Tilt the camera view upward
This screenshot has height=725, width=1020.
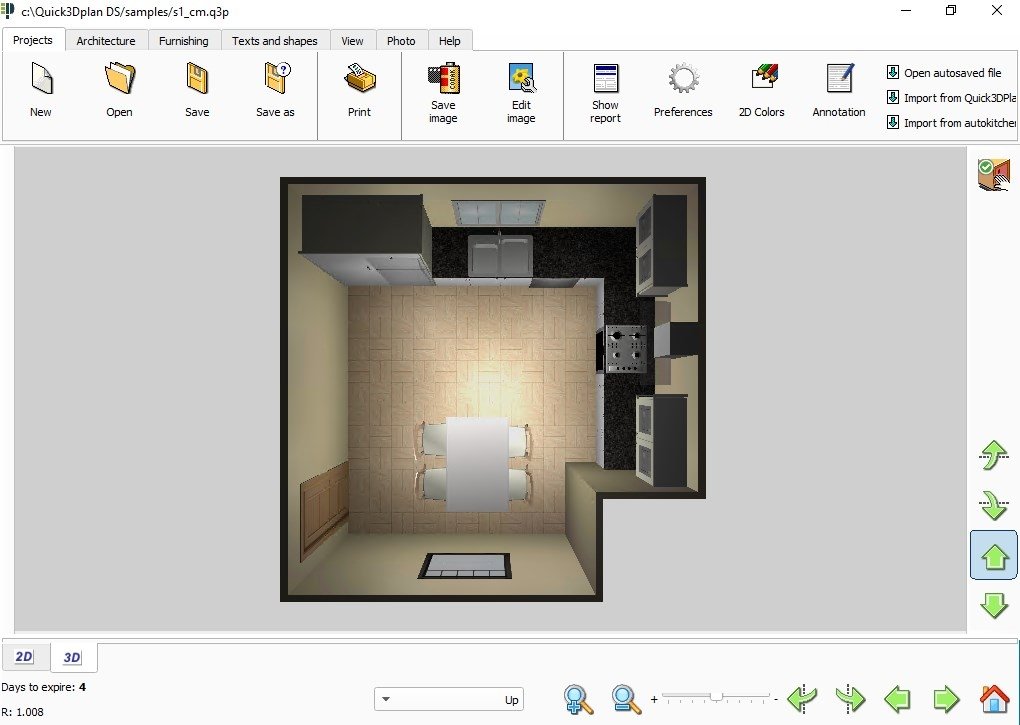click(x=993, y=455)
